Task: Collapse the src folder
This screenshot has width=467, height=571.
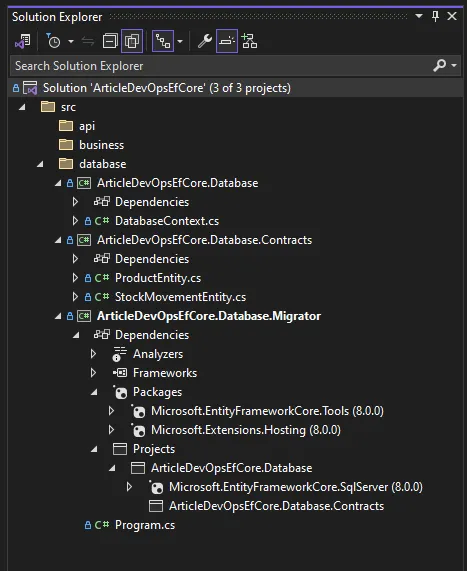Action: [x=22, y=107]
